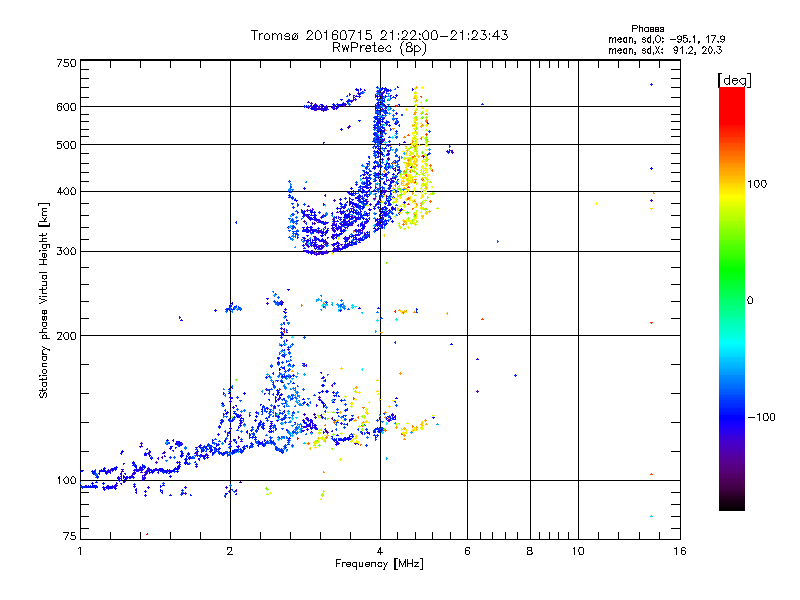Click the x-axis '10' tick label
The width and height of the screenshot is (800, 600).
[x=578, y=551]
